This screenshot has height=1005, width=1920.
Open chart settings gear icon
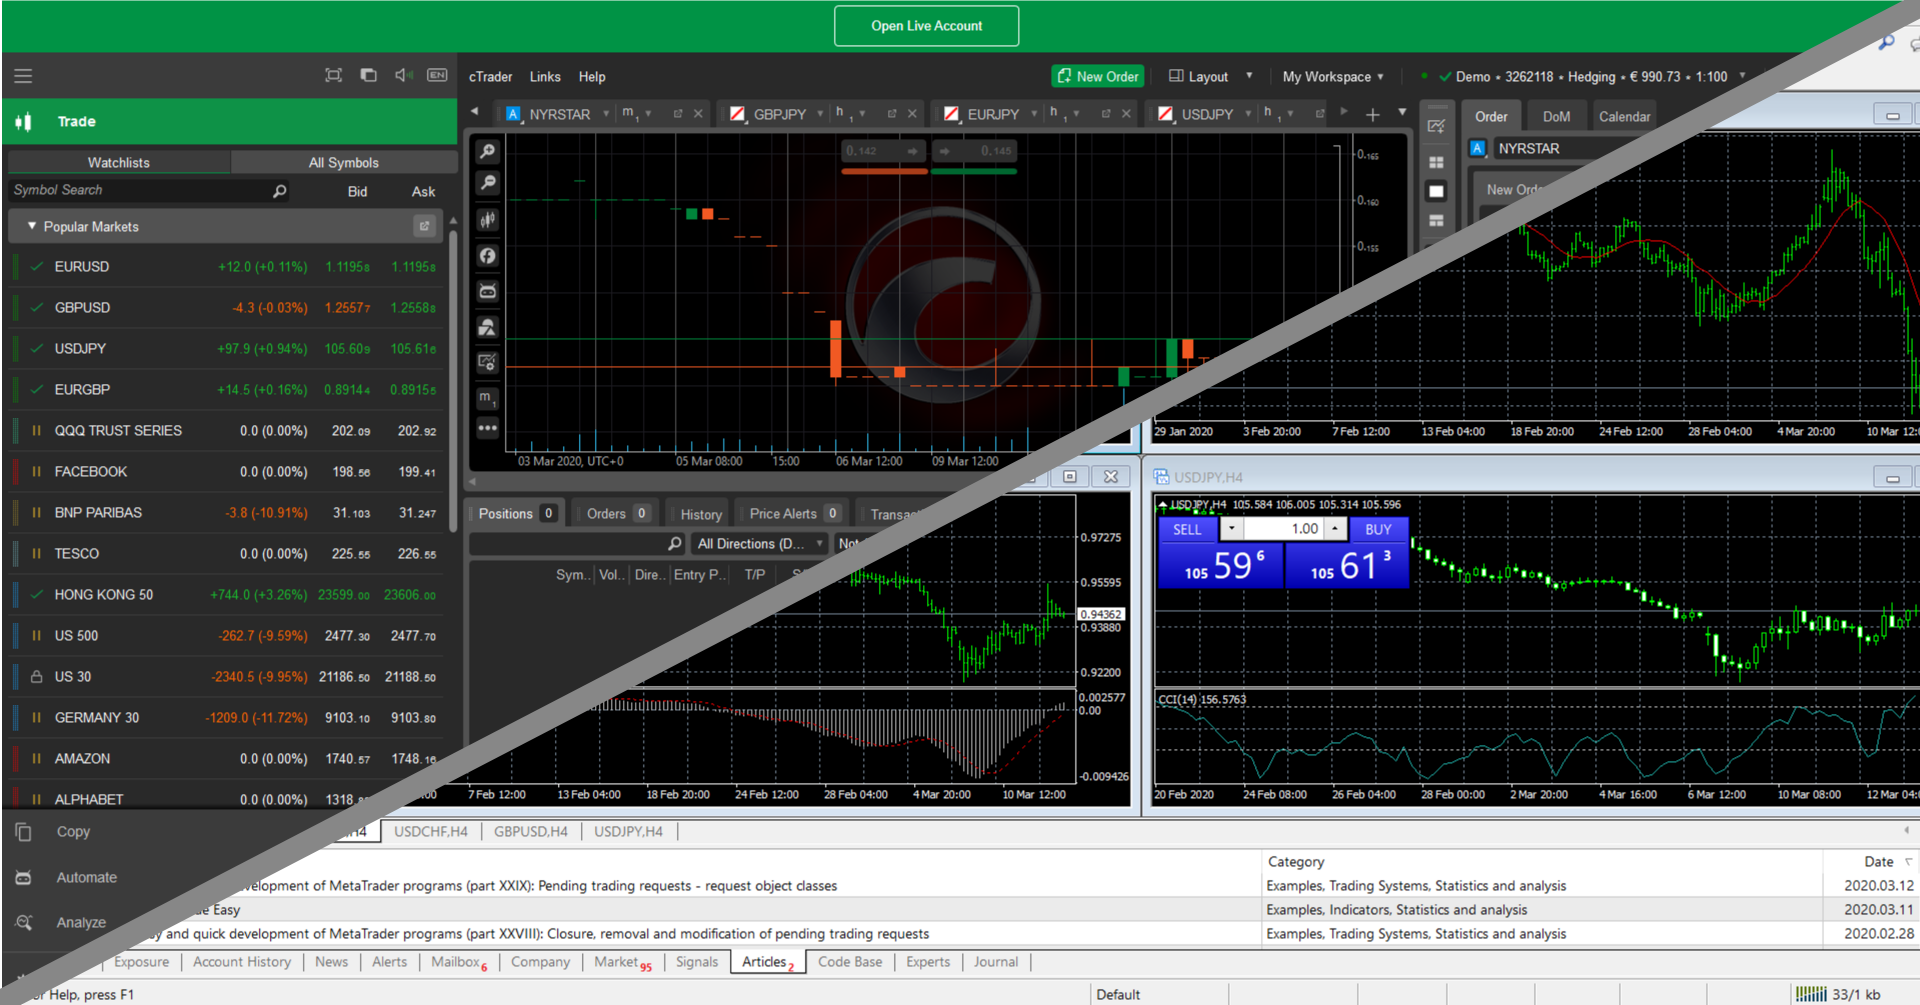coord(487,362)
